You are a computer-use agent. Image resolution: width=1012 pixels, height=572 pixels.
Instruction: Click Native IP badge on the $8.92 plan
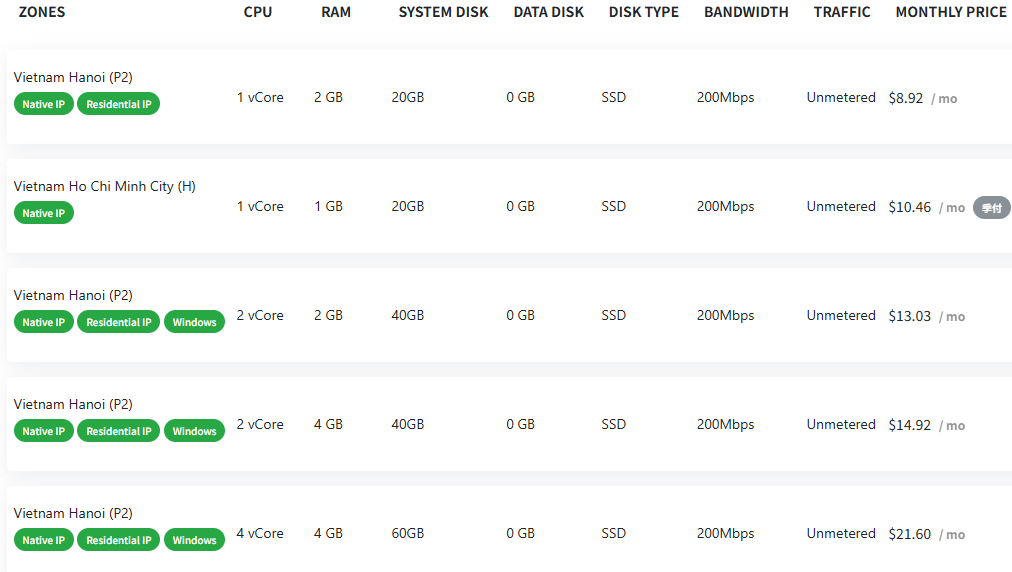44,104
